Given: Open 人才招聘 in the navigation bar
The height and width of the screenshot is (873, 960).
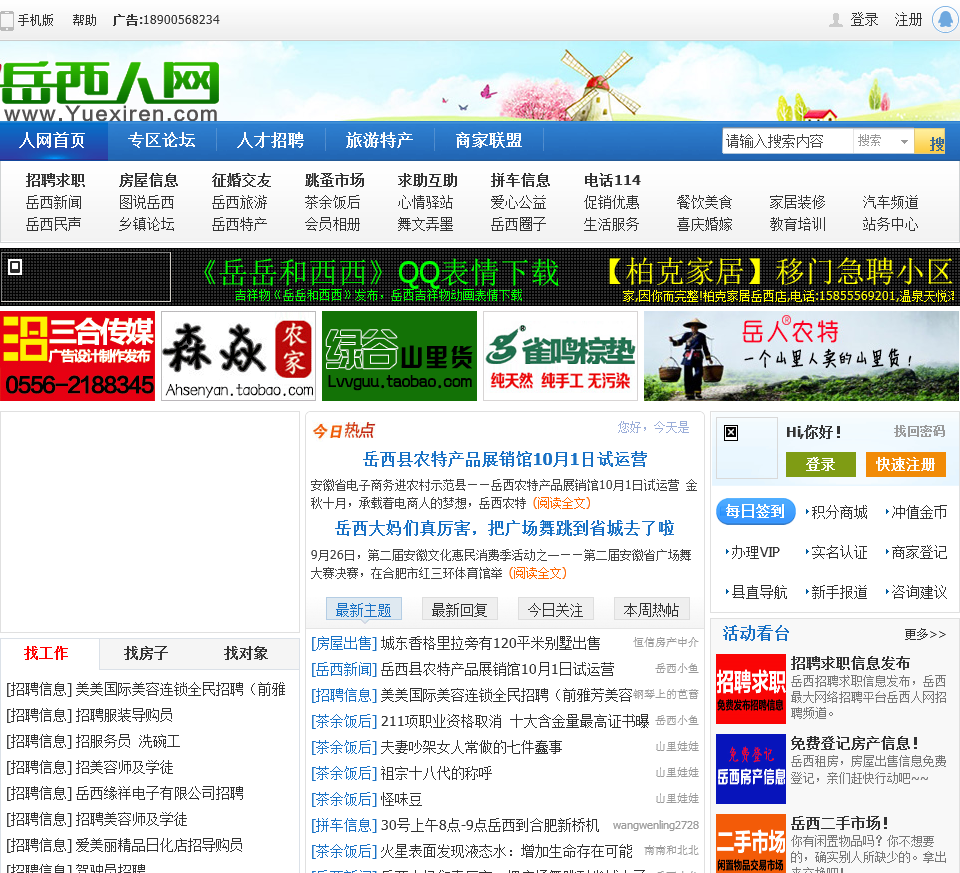Looking at the screenshot, I should point(271,140).
